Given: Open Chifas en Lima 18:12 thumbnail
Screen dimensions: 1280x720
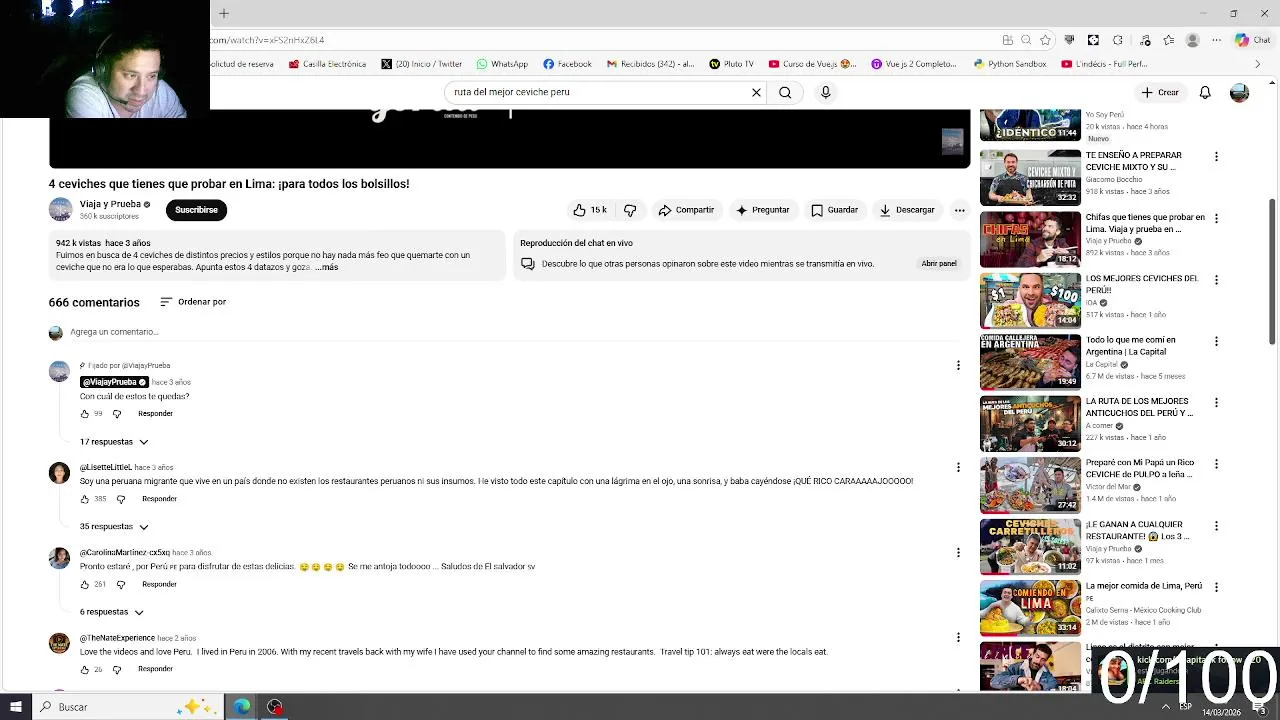Looking at the screenshot, I should tap(1030, 239).
